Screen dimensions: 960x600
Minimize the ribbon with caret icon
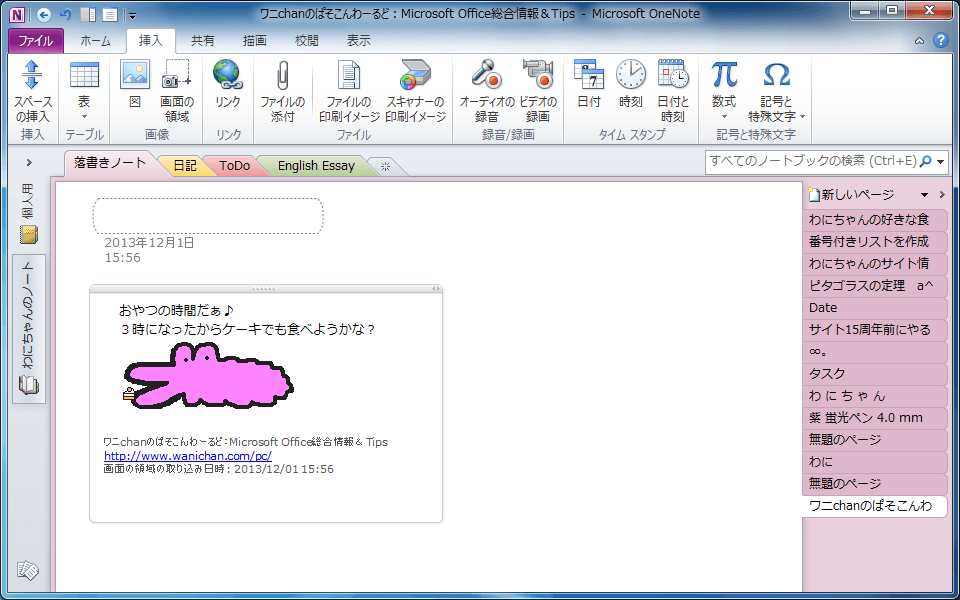point(919,41)
